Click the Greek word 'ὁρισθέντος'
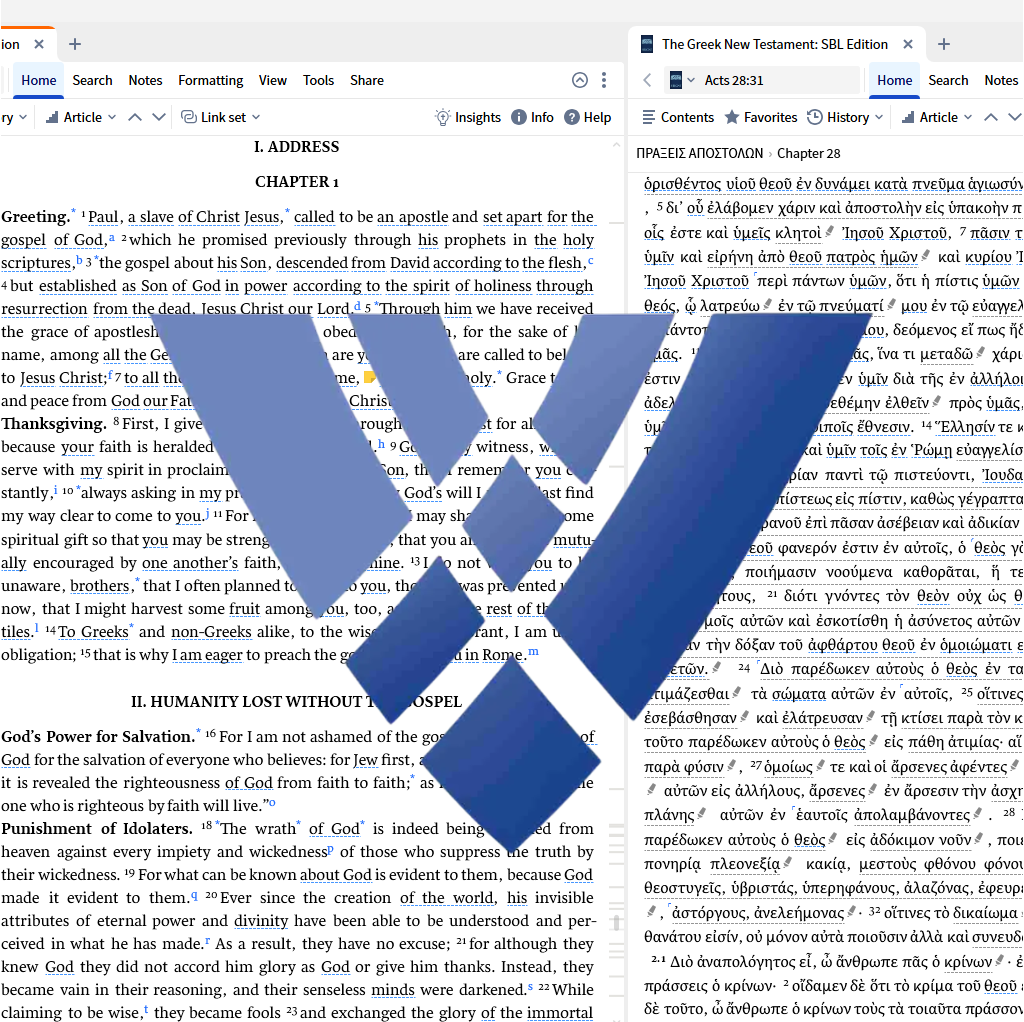The width and height of the screenshot is (1024, 1022). (682, 184)
